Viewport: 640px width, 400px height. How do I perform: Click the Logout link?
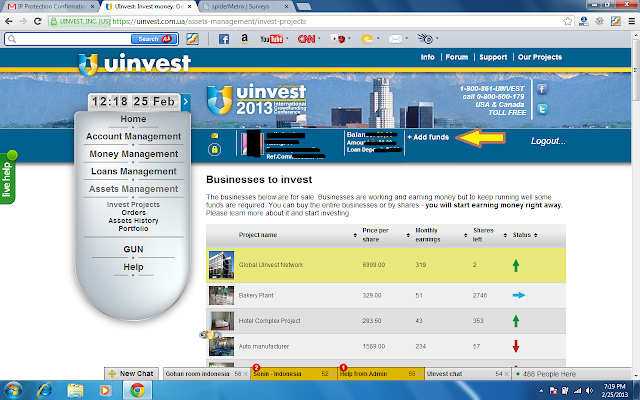pyautogui.click(x=548, y=141)
